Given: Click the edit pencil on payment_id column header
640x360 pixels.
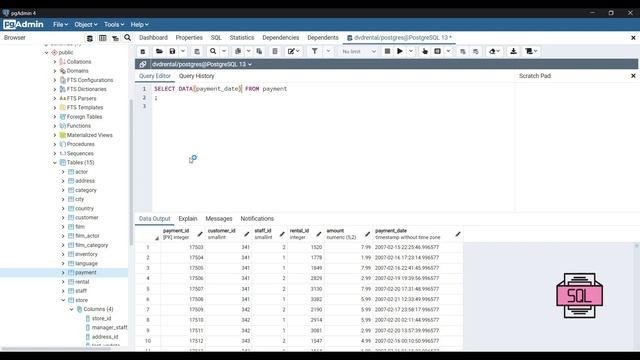Looking at the screenshot, I should pos(200,234).
